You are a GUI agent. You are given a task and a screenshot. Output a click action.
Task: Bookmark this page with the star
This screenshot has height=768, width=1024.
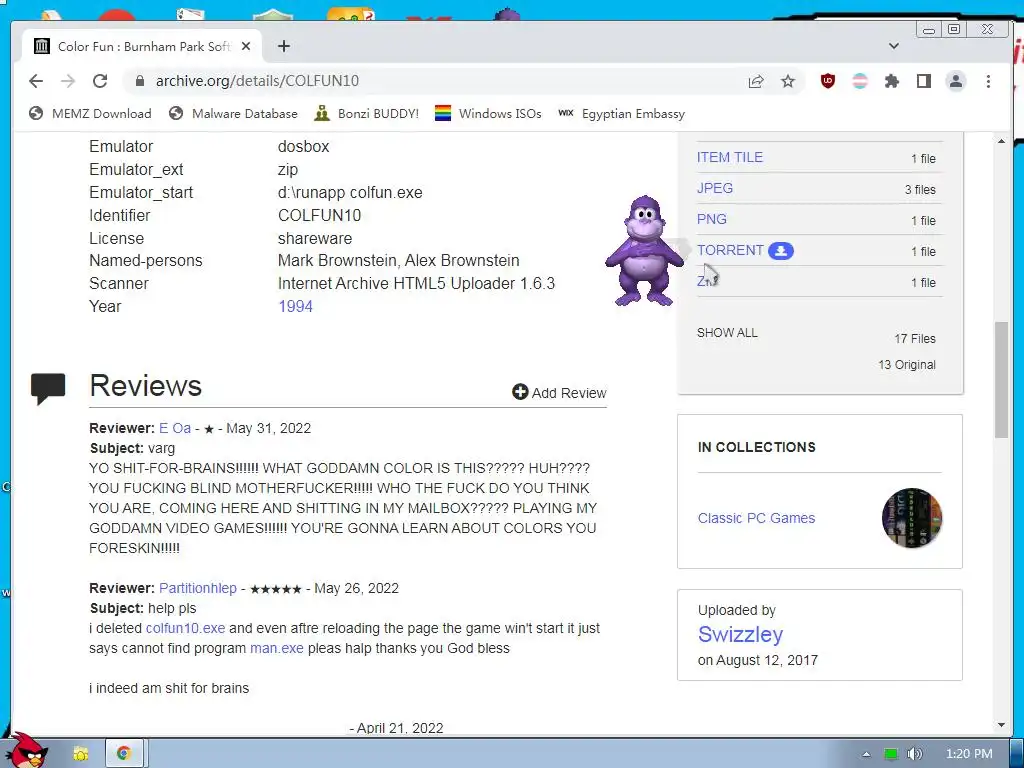coord(788,81)
